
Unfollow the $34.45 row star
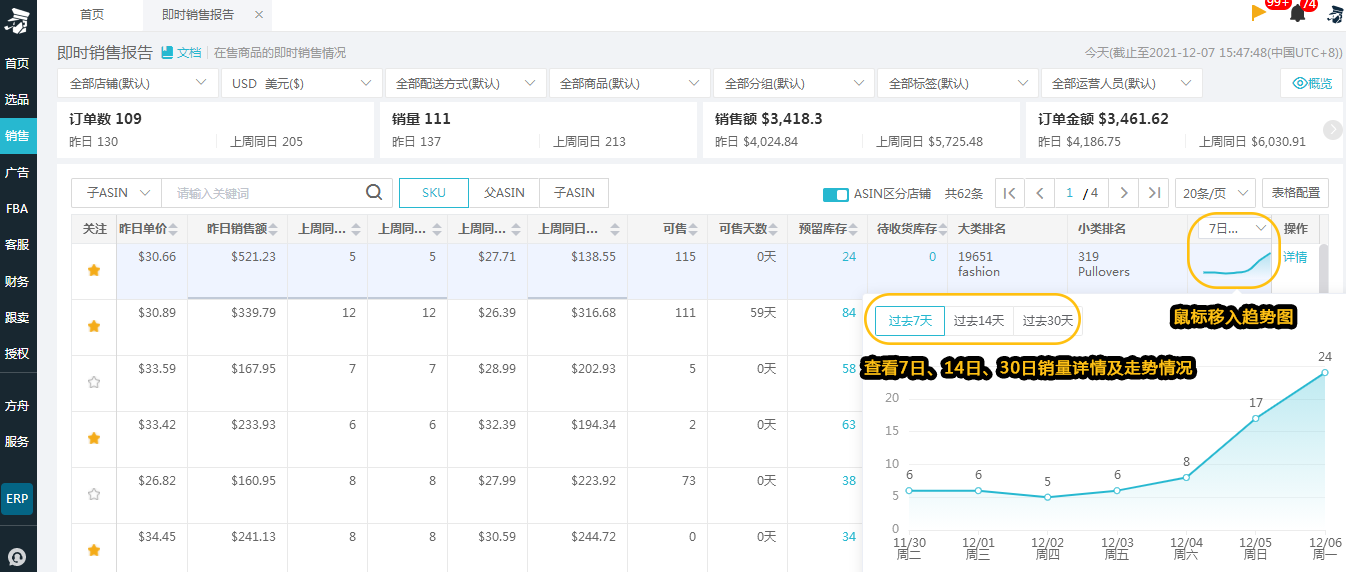point(94,550)
